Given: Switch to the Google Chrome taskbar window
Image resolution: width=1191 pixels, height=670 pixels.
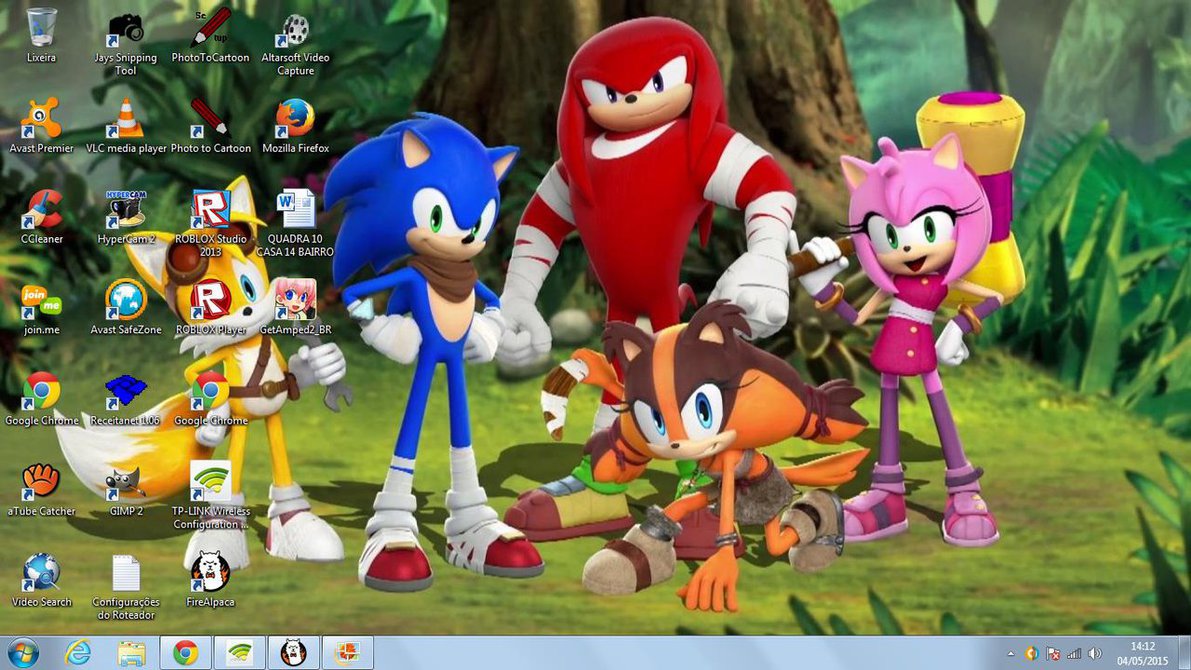Looking at the screenshot, I should [185, 653].
